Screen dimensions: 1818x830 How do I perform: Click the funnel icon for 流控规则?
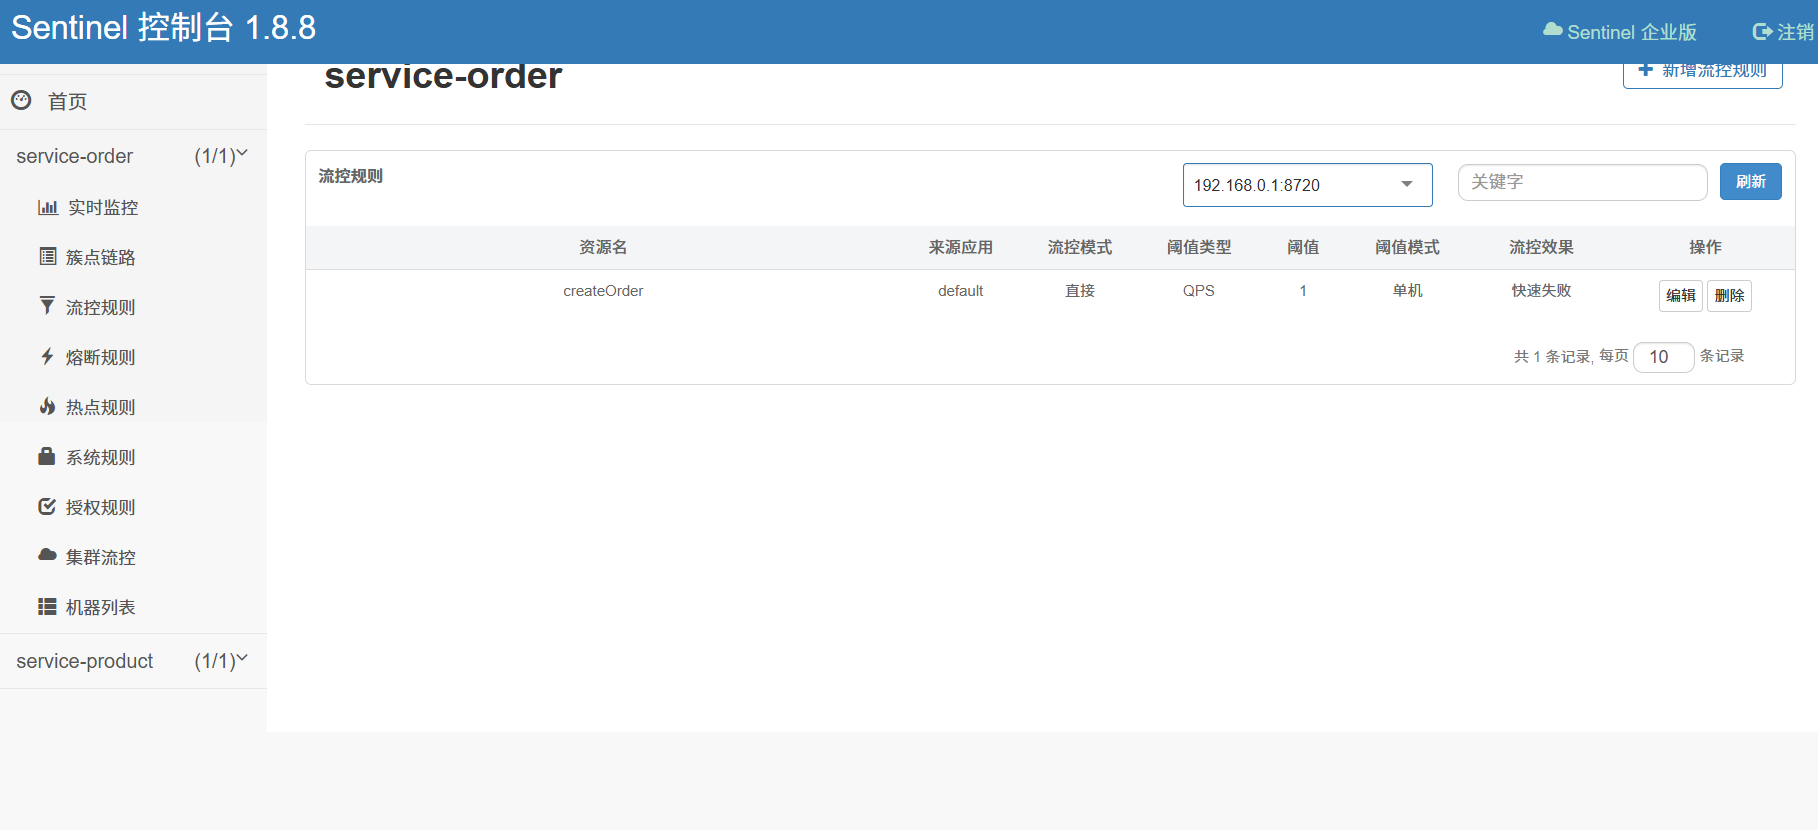[x=47, y=306]
